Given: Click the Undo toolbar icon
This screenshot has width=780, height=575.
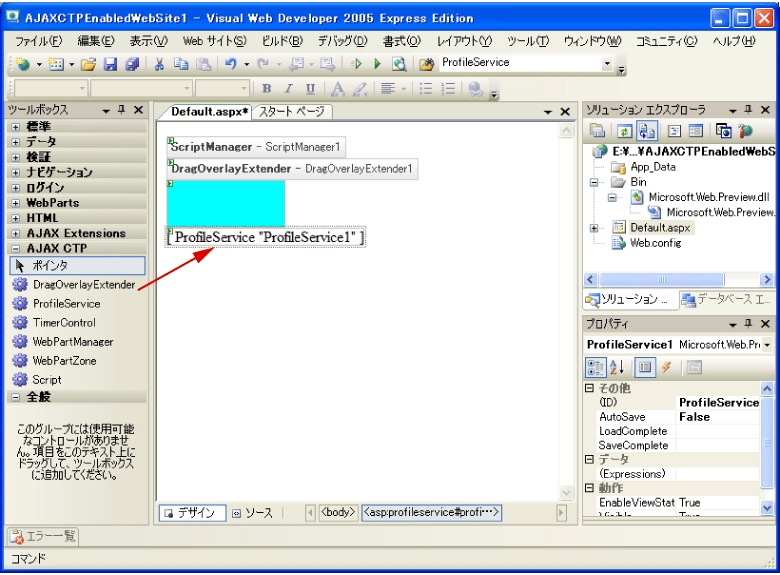Looking at the screenshot, I should tap(230, 64).
